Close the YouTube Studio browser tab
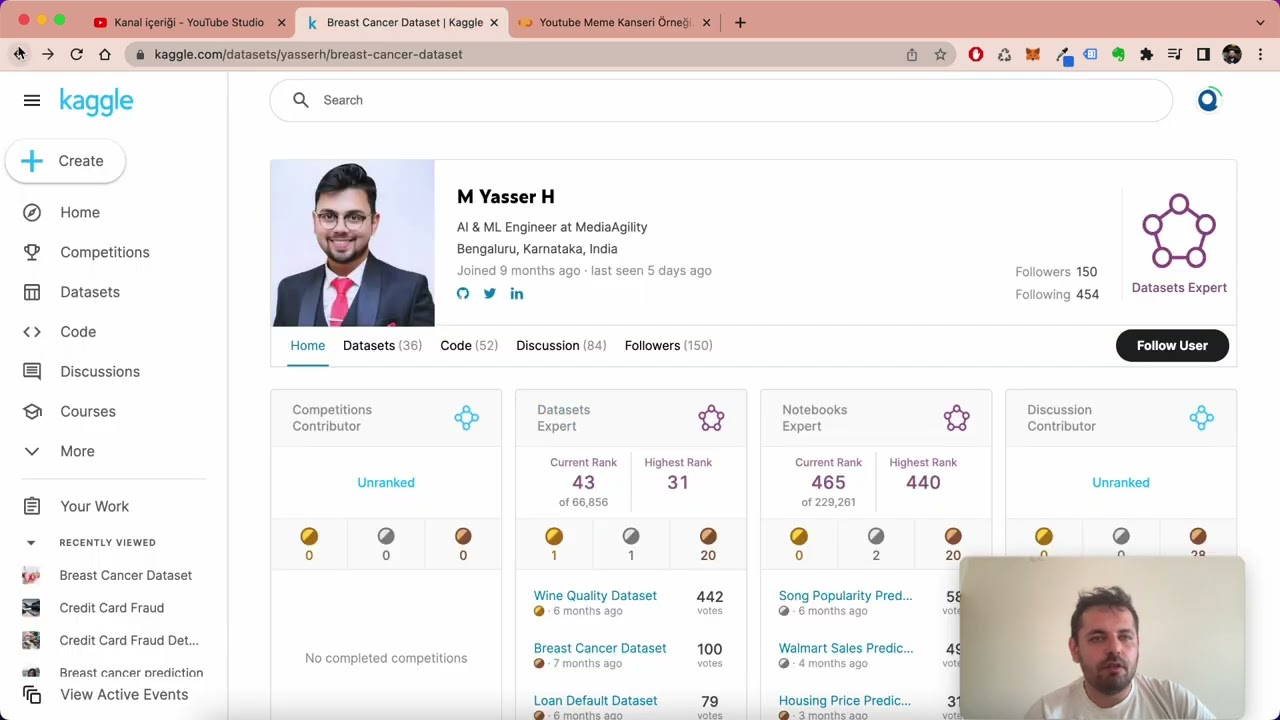 point(282,22)
